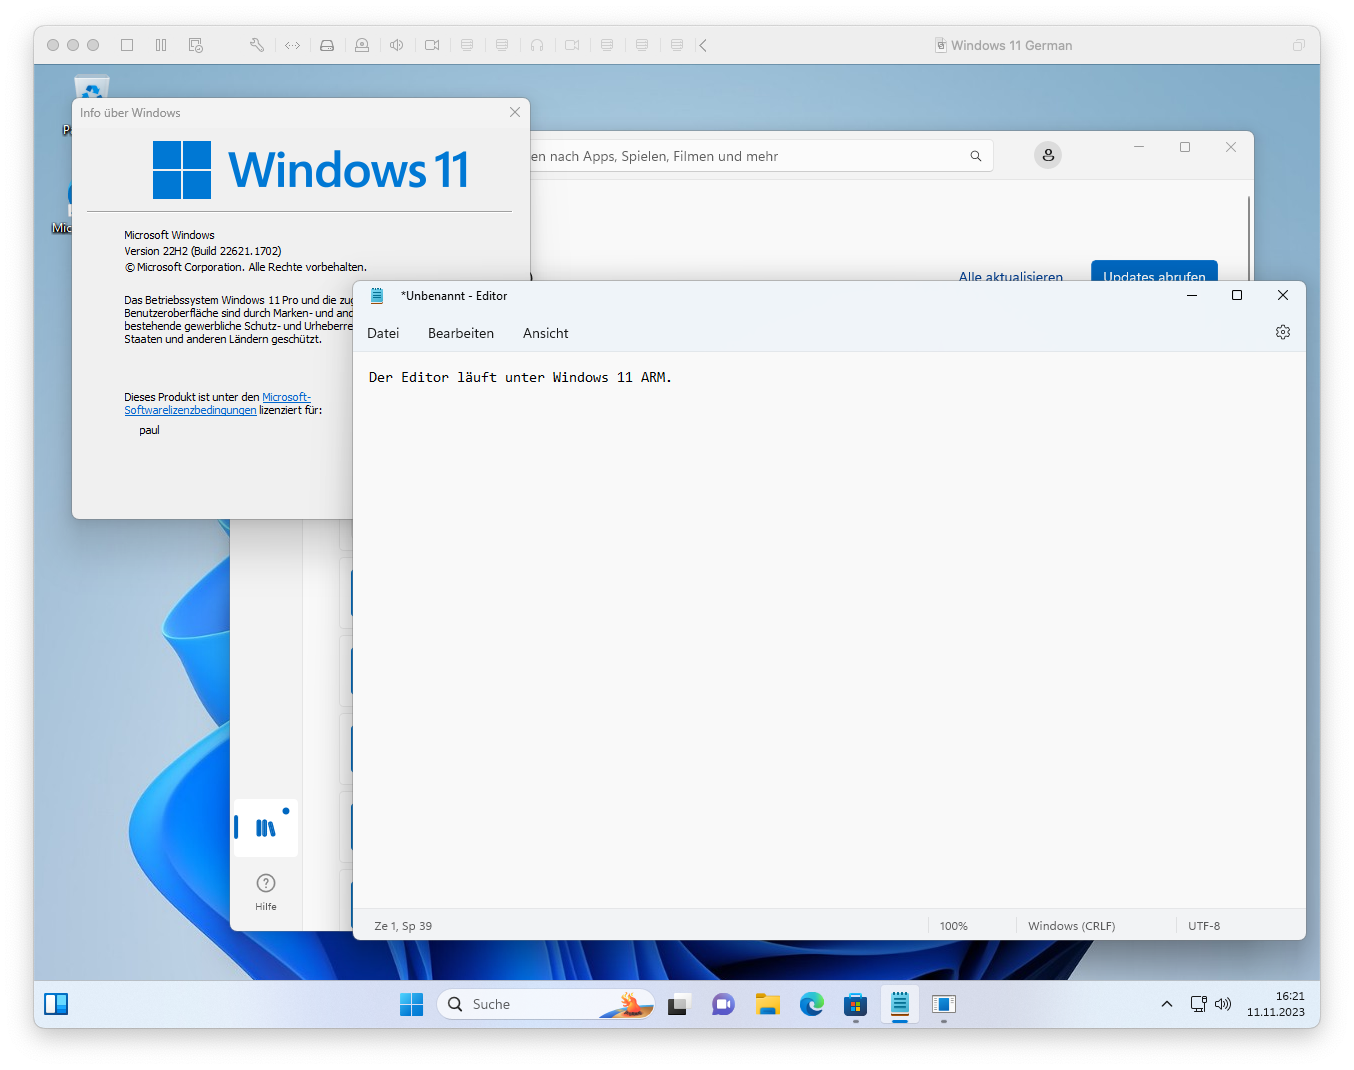Image resolution: width=1354 pixels, height=1070 pixels.
Task: Open the Store account profile icon
Action: coord(1048,155)
